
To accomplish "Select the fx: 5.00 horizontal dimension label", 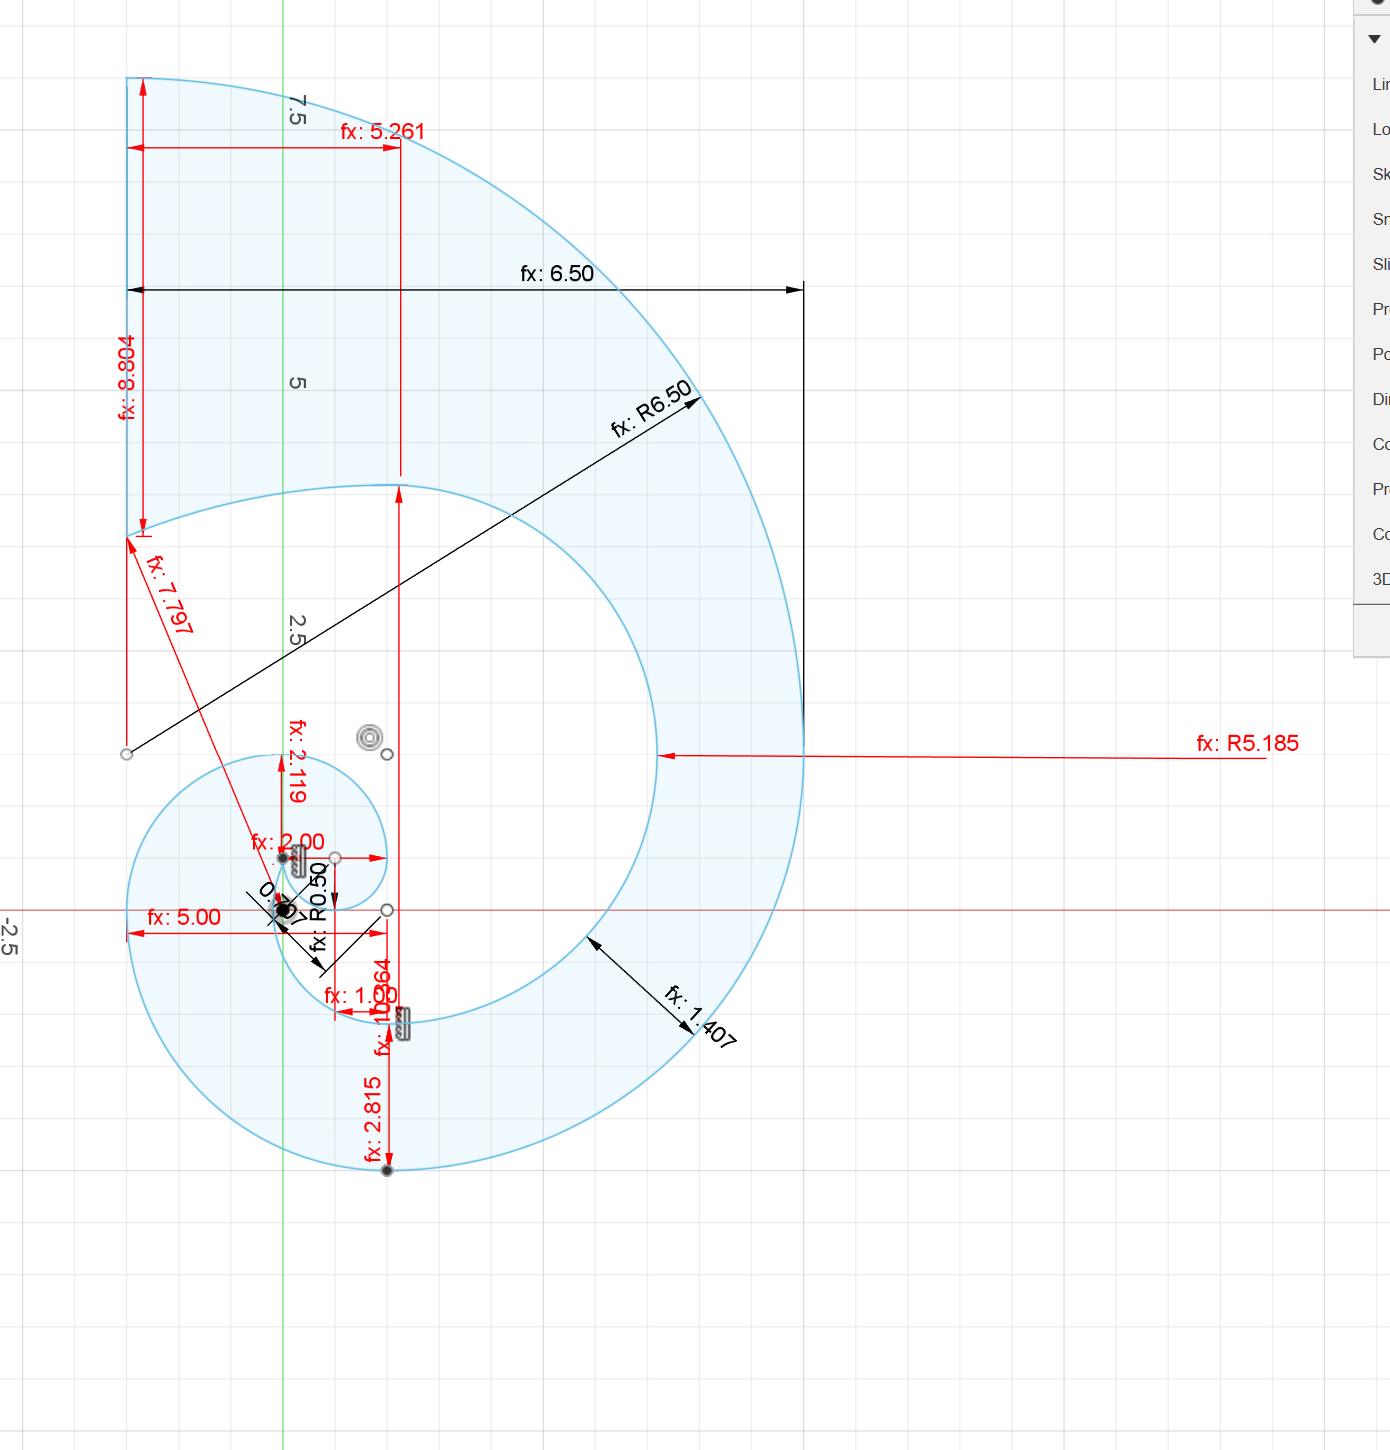I will [184, 917].
